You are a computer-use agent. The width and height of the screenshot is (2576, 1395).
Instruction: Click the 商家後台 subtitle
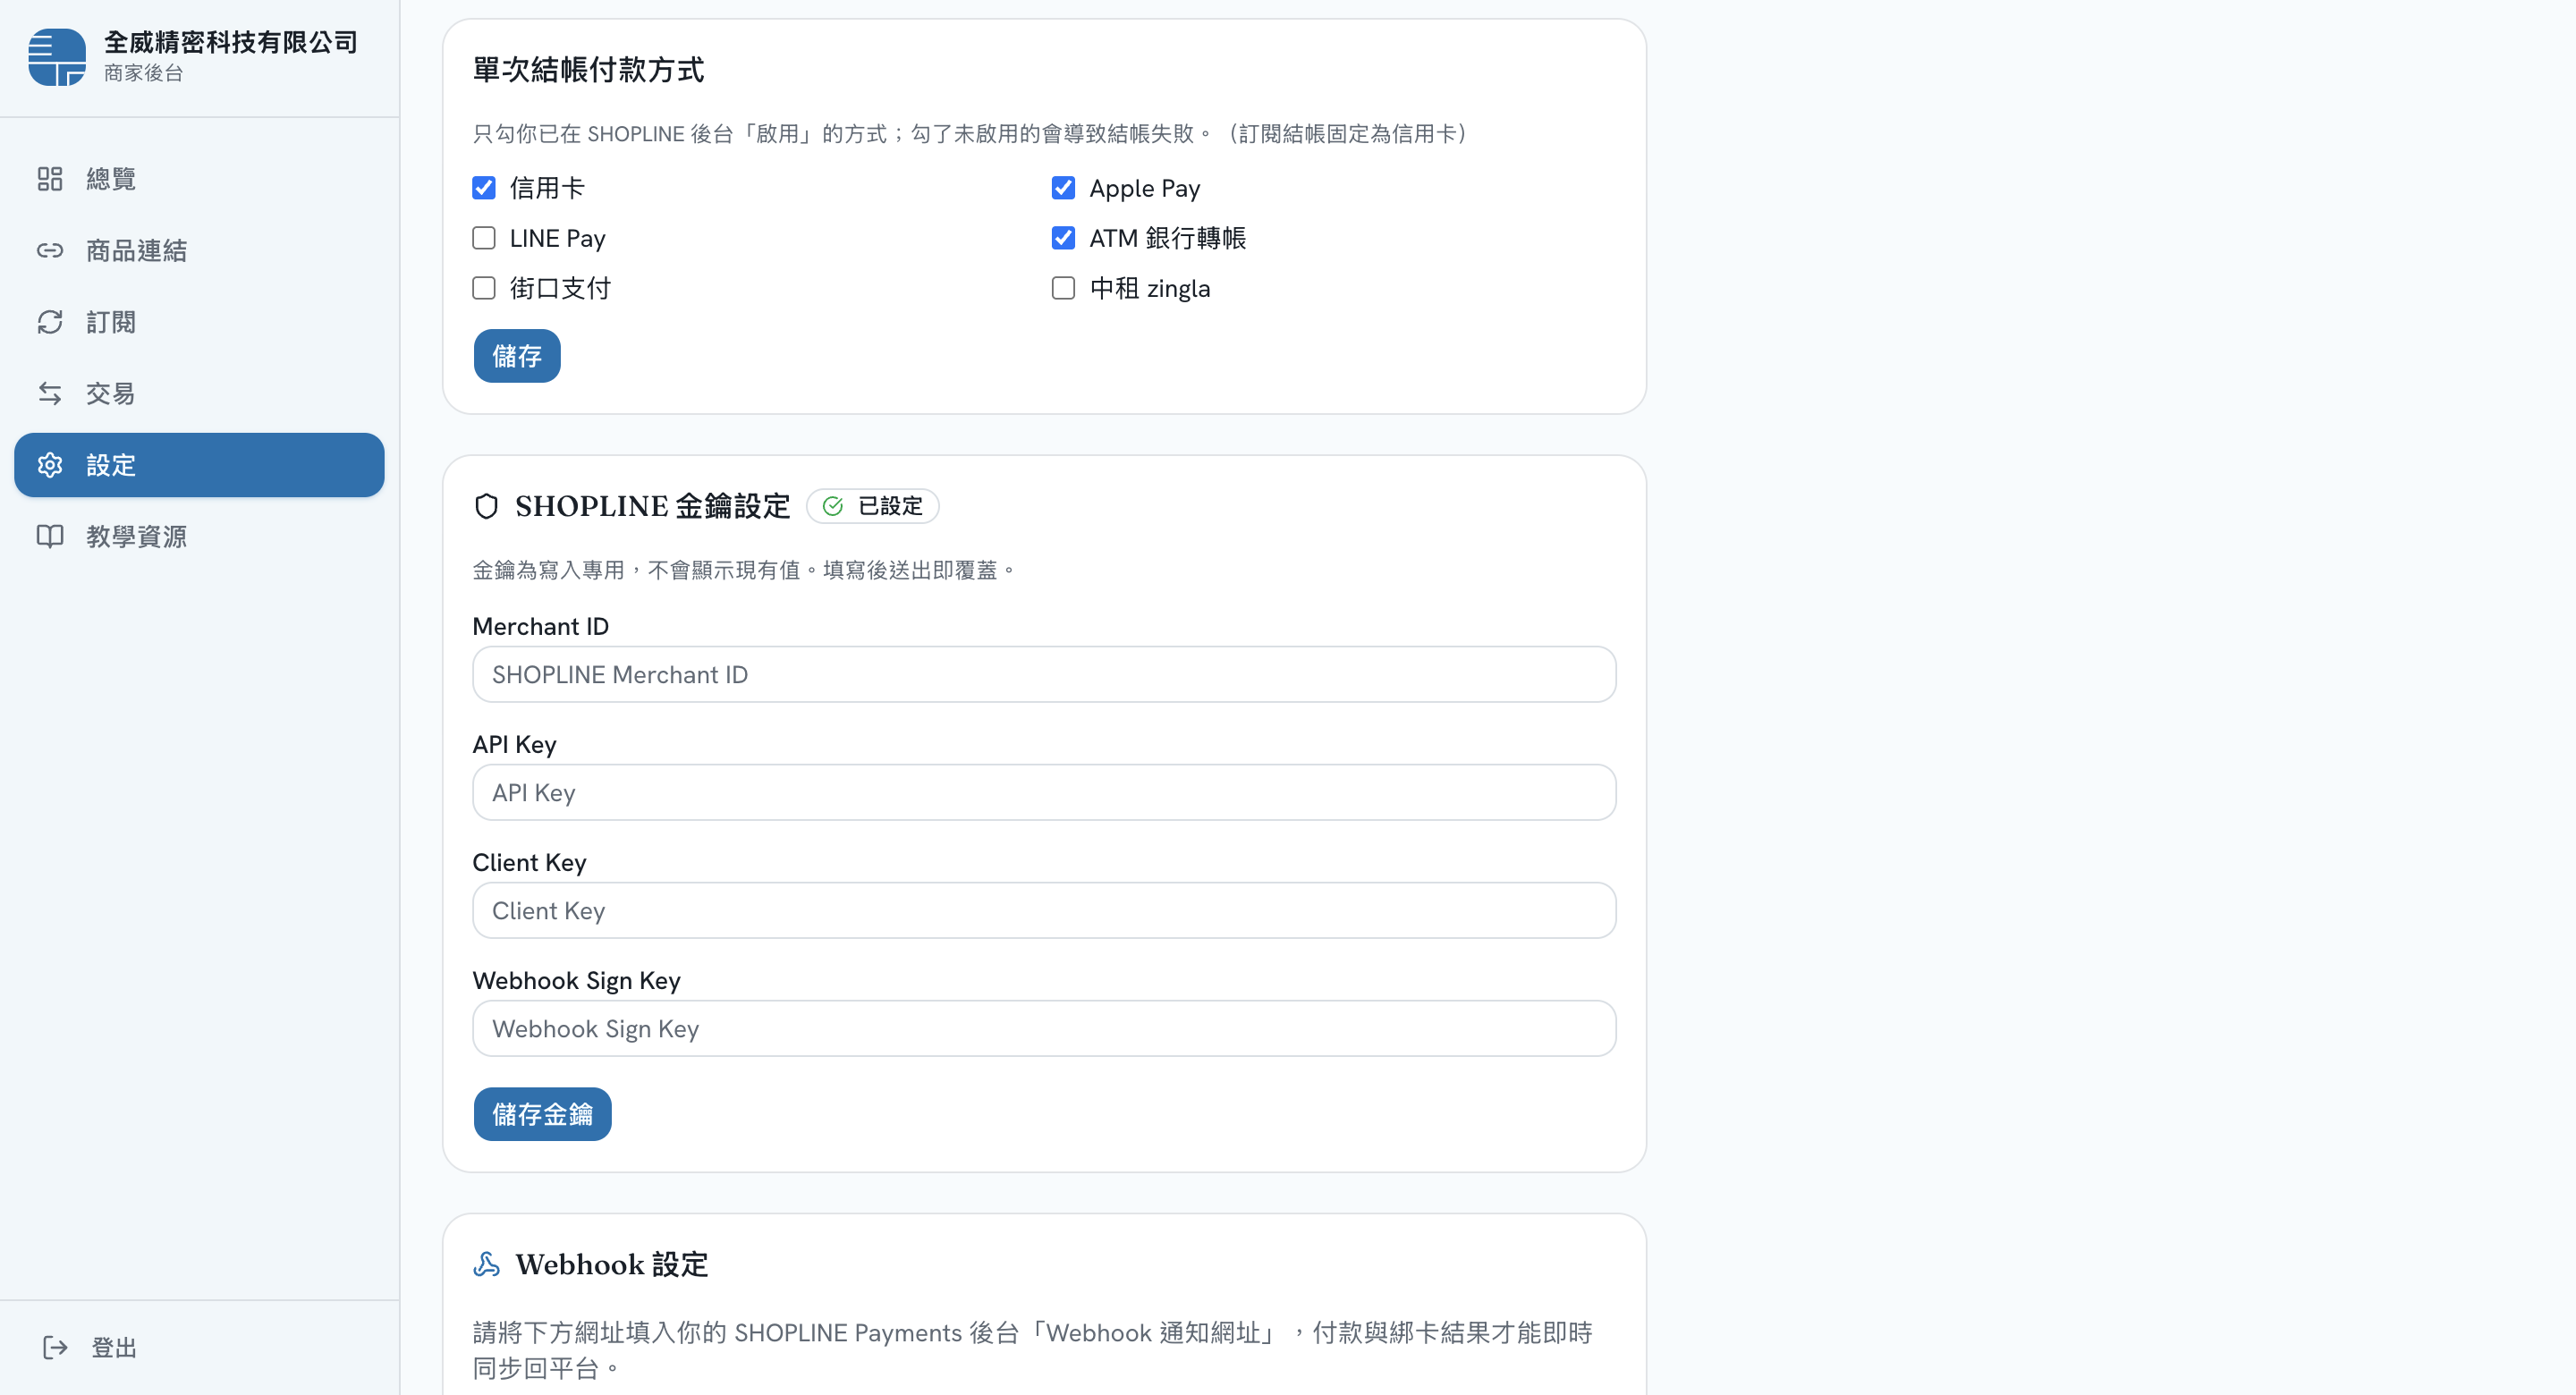tap(144, 73)
